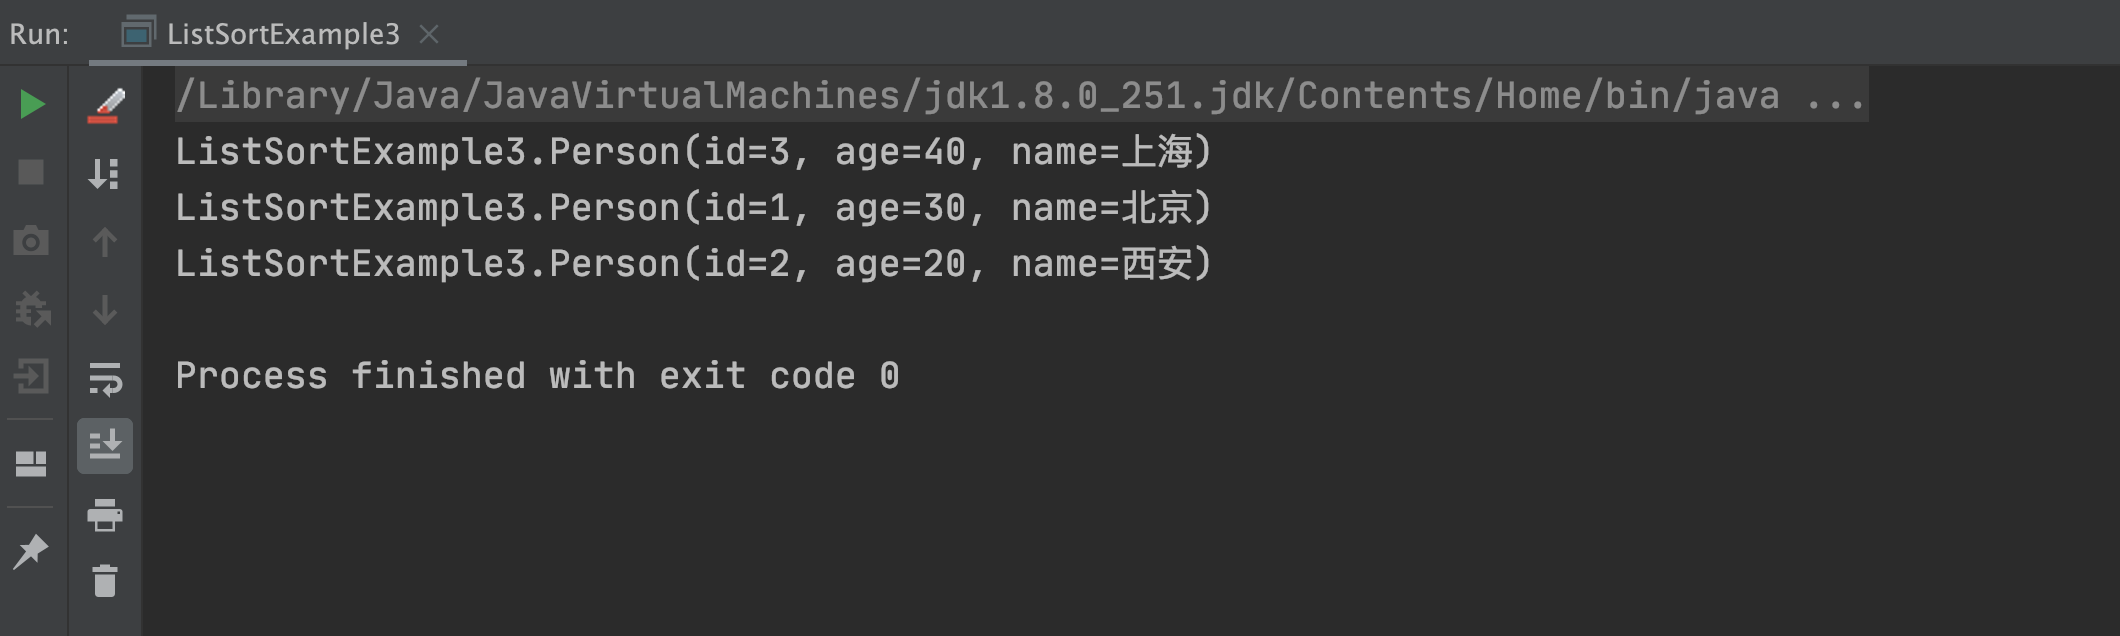Select the ListSortExample3 run tab

[261, 34]
